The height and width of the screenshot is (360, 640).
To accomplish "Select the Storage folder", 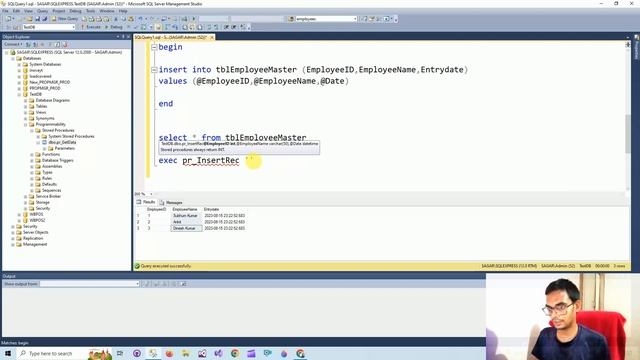I will (x=42, y=202).
